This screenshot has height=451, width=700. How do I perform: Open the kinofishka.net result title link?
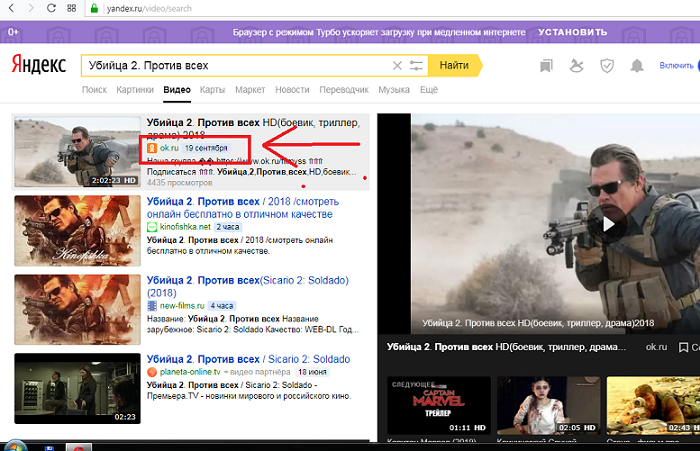point(242,208)
